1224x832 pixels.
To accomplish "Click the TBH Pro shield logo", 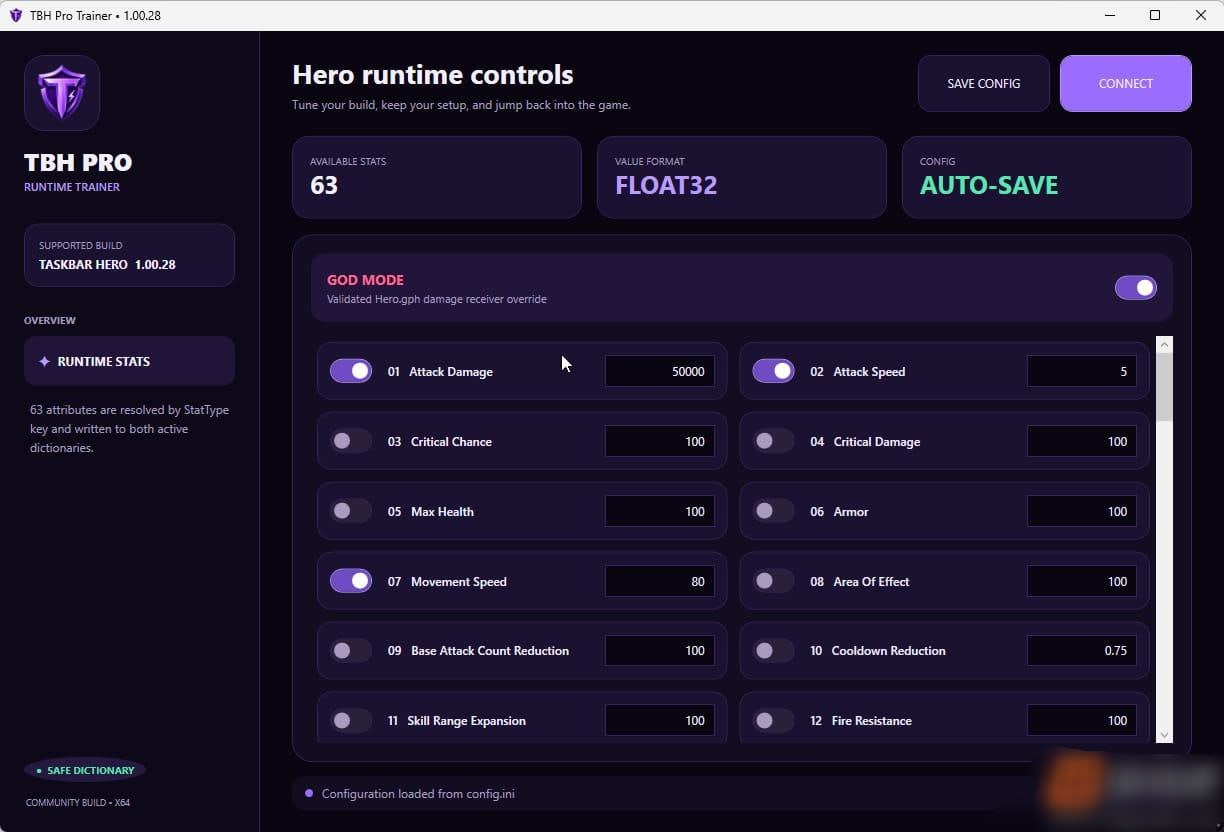I will [x=62, y=93].
